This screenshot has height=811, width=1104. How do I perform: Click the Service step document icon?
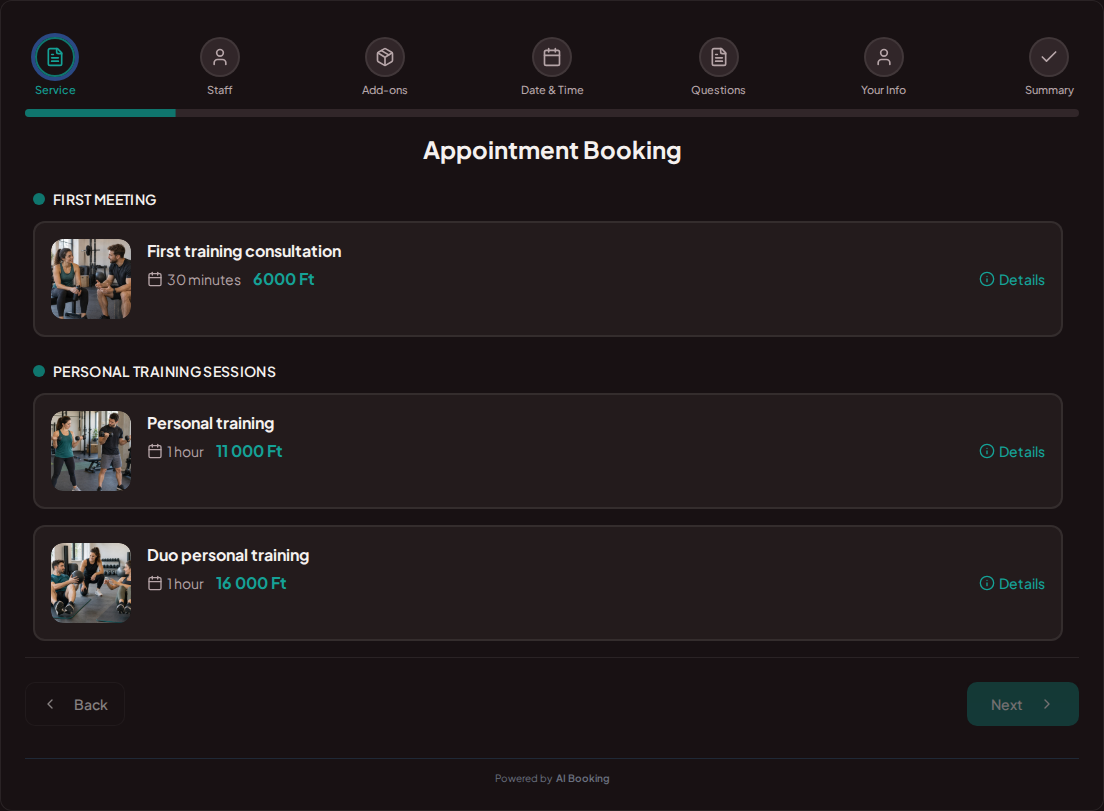(55, 57)
